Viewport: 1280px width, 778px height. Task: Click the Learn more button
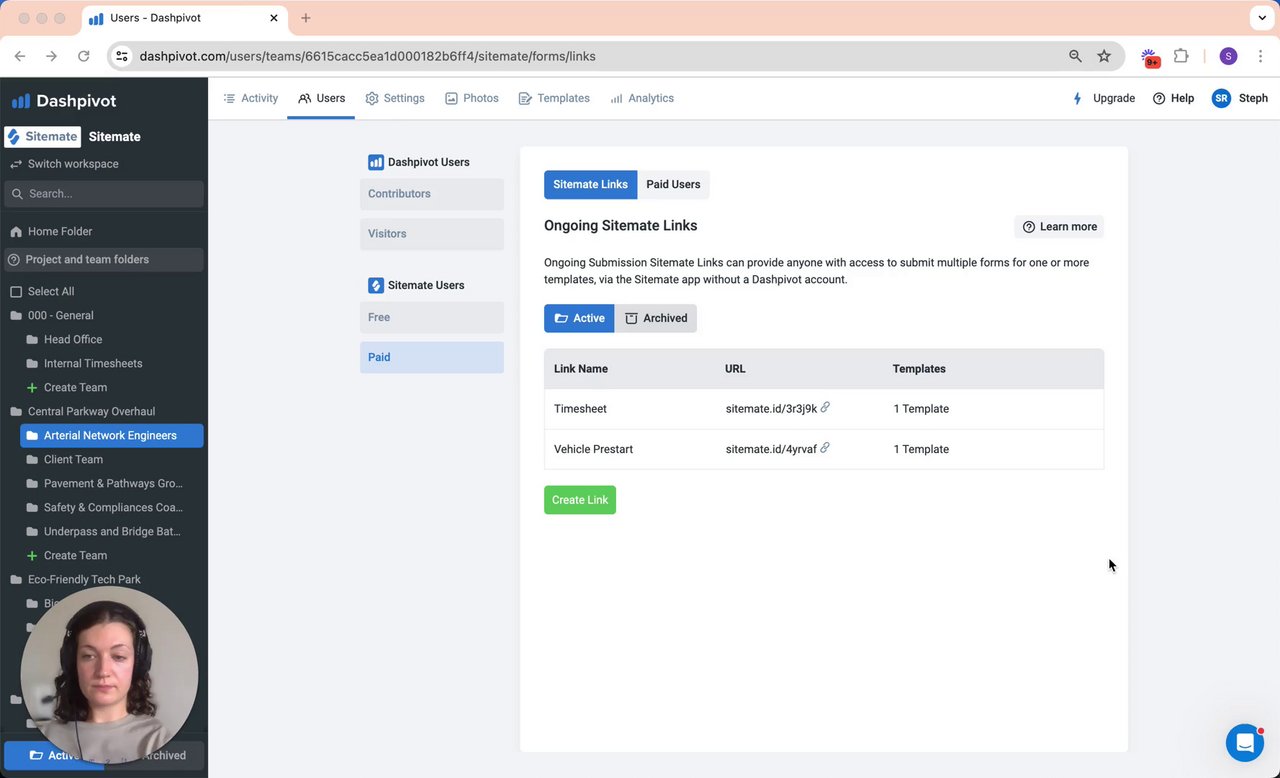pyautogui.click(x=1059, y=226)
